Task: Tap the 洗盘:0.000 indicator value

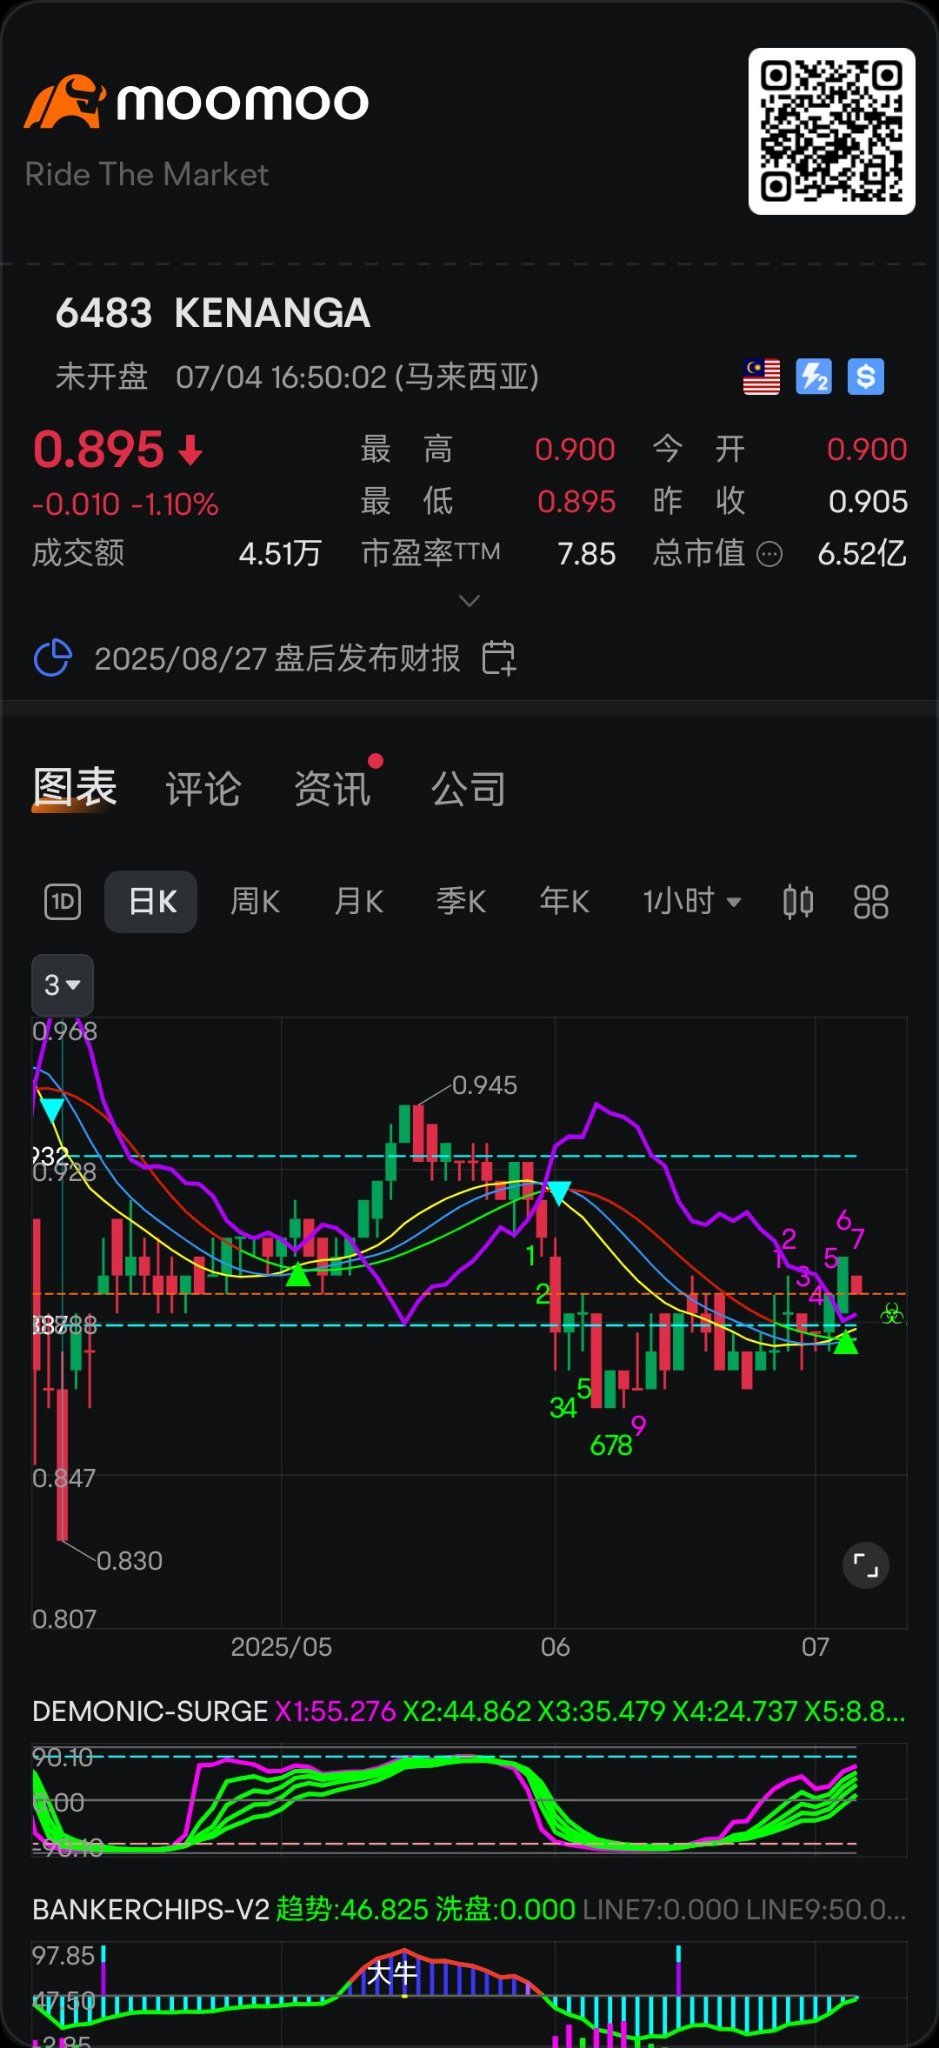Action: point(505,1910)
